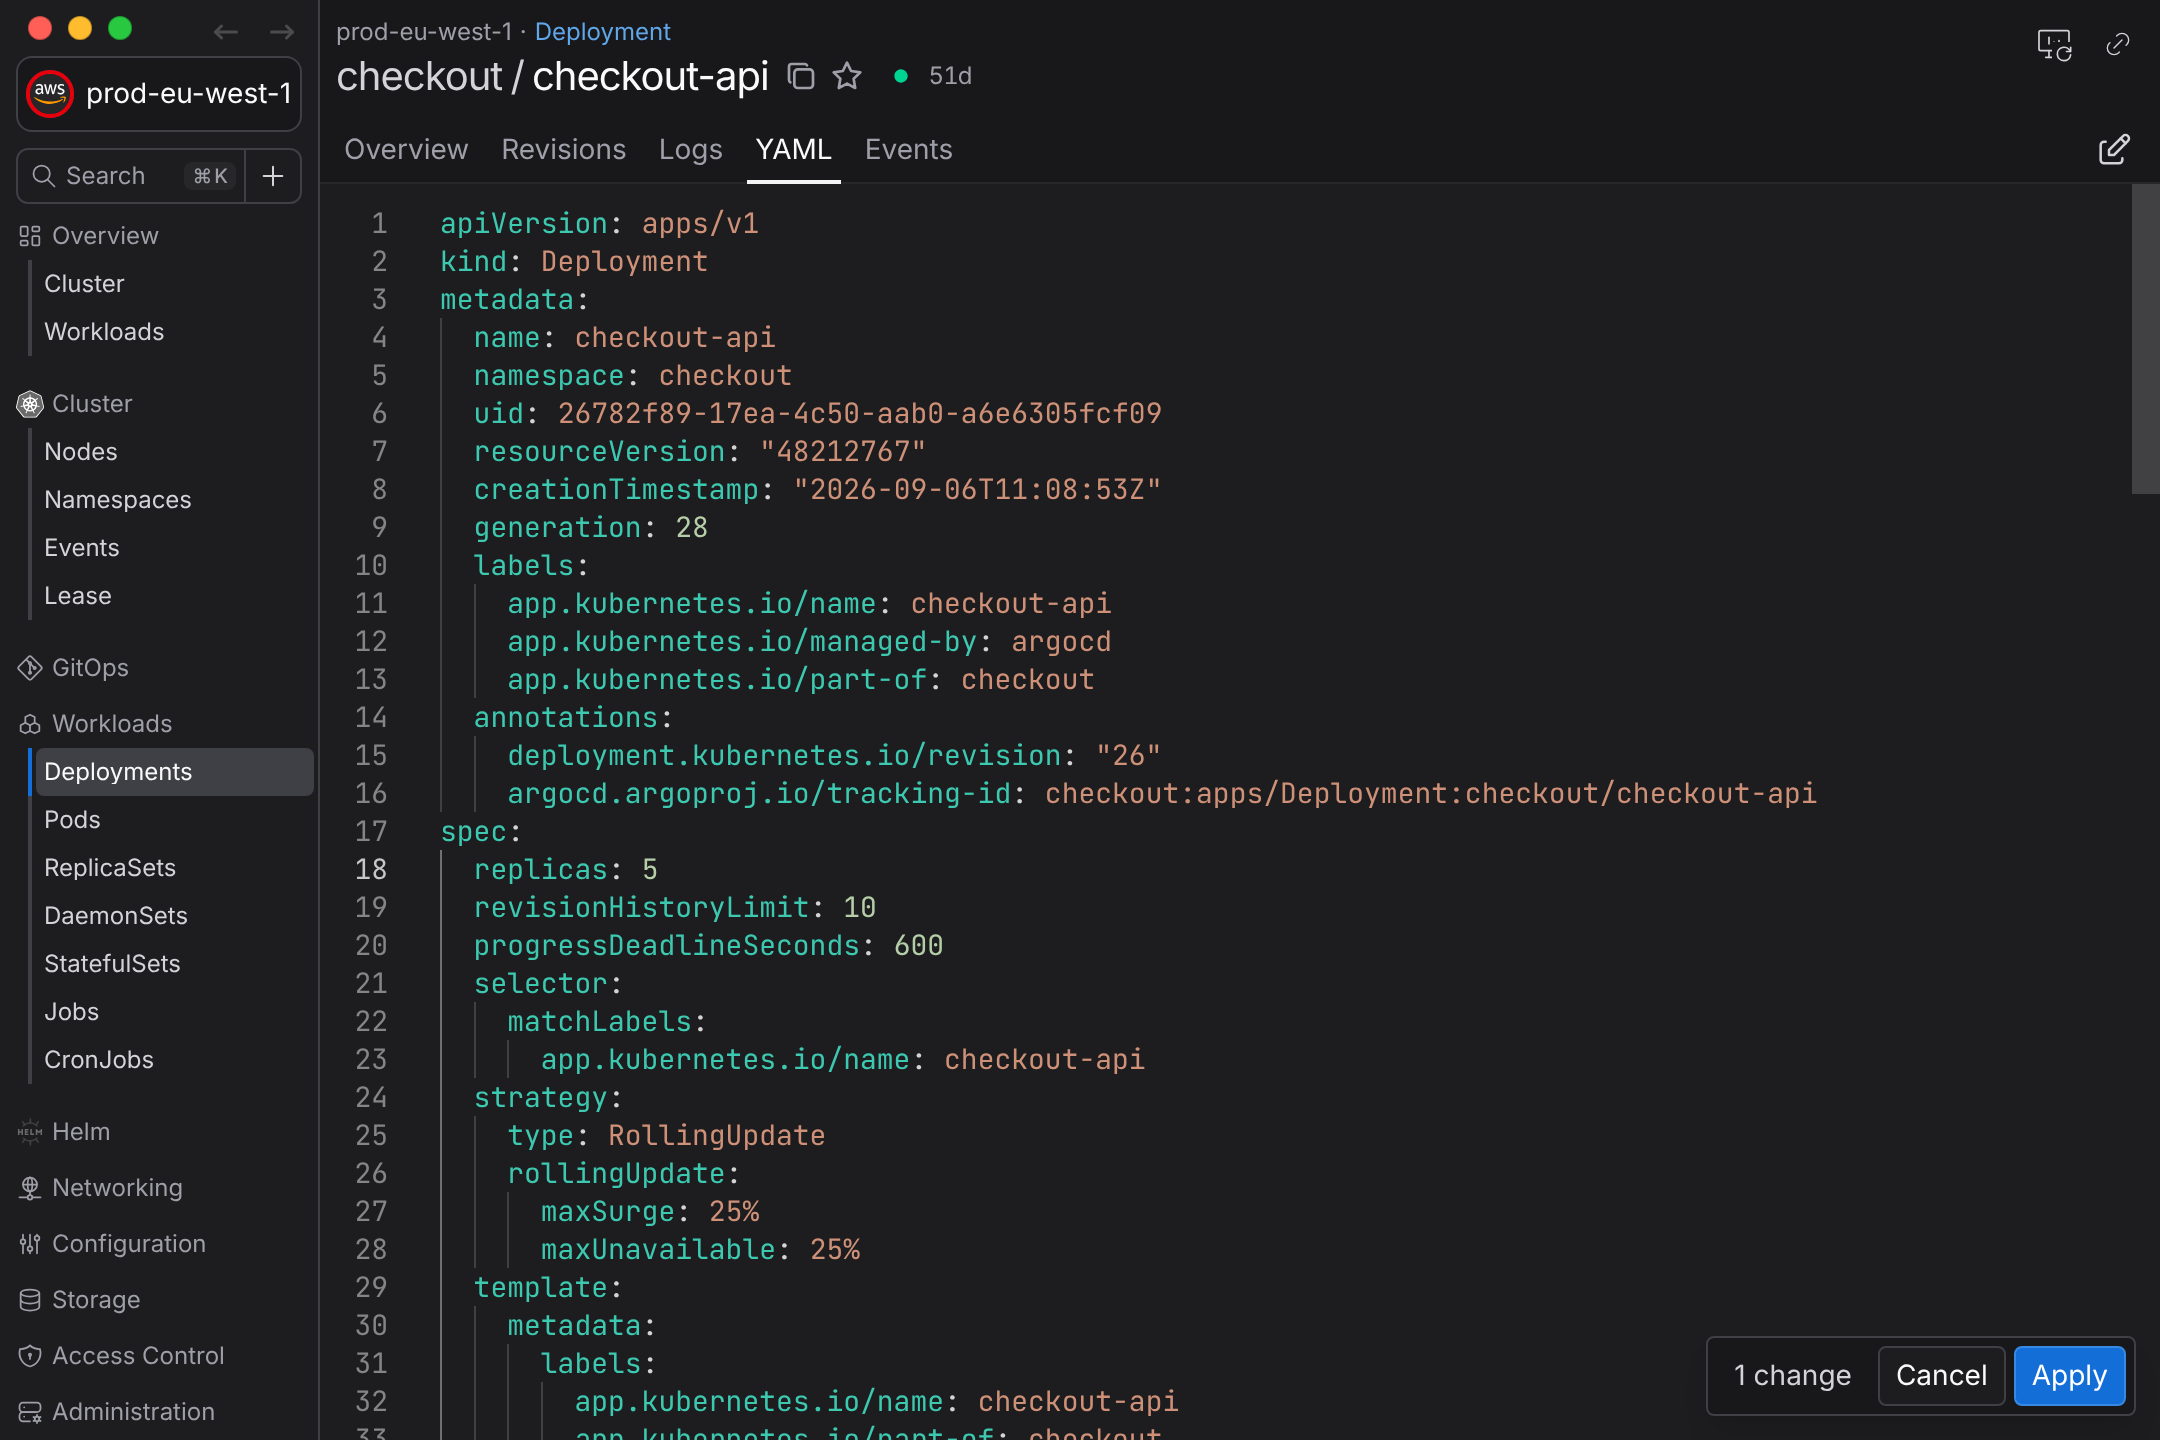This screenshot has width=2160, height=1440.
Task: Click the 'generation: 28' YAML line
Action: click(591, 528)
